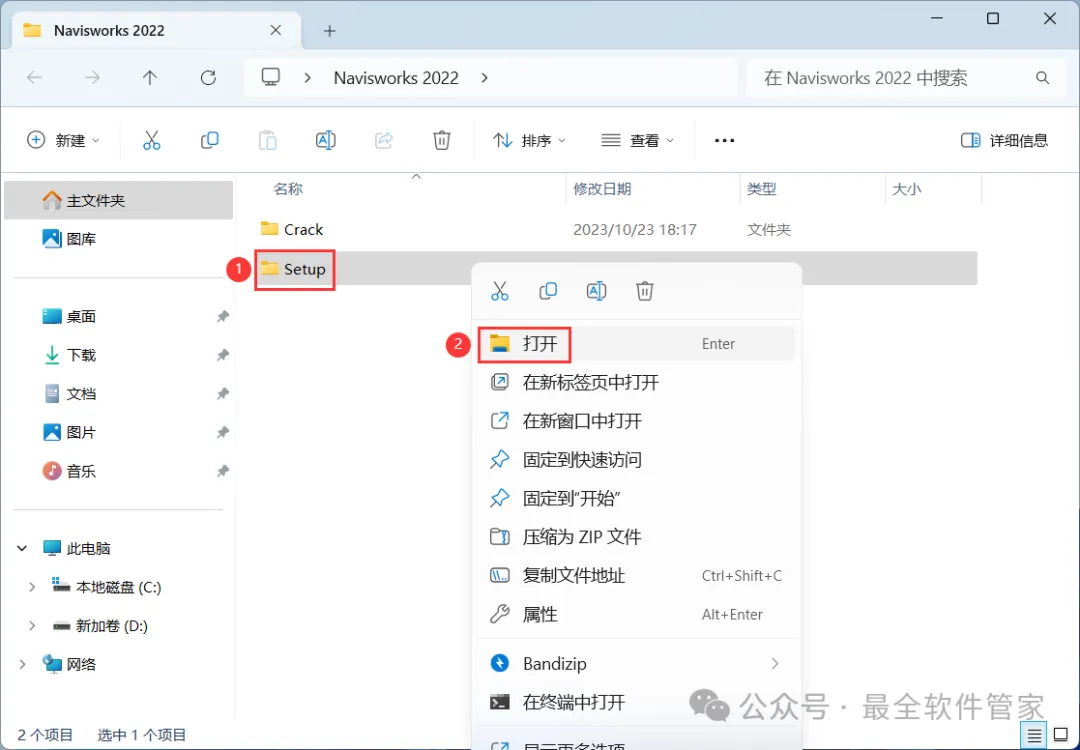Click the Rename icon in the context menu
The image size is (1080, 750).
click(596, 291)
